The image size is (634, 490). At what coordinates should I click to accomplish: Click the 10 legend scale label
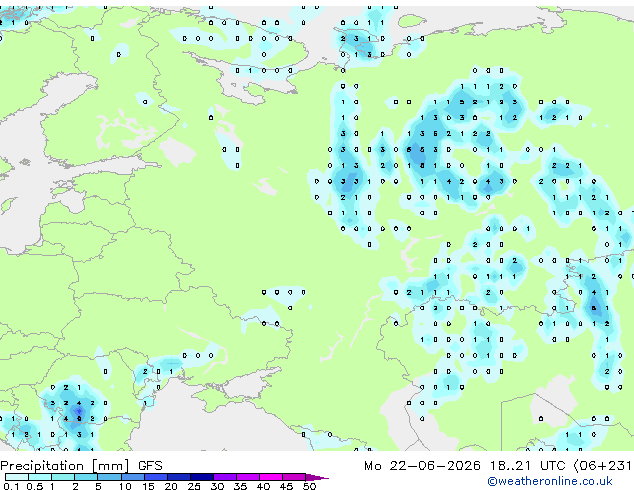pos(125,486)
